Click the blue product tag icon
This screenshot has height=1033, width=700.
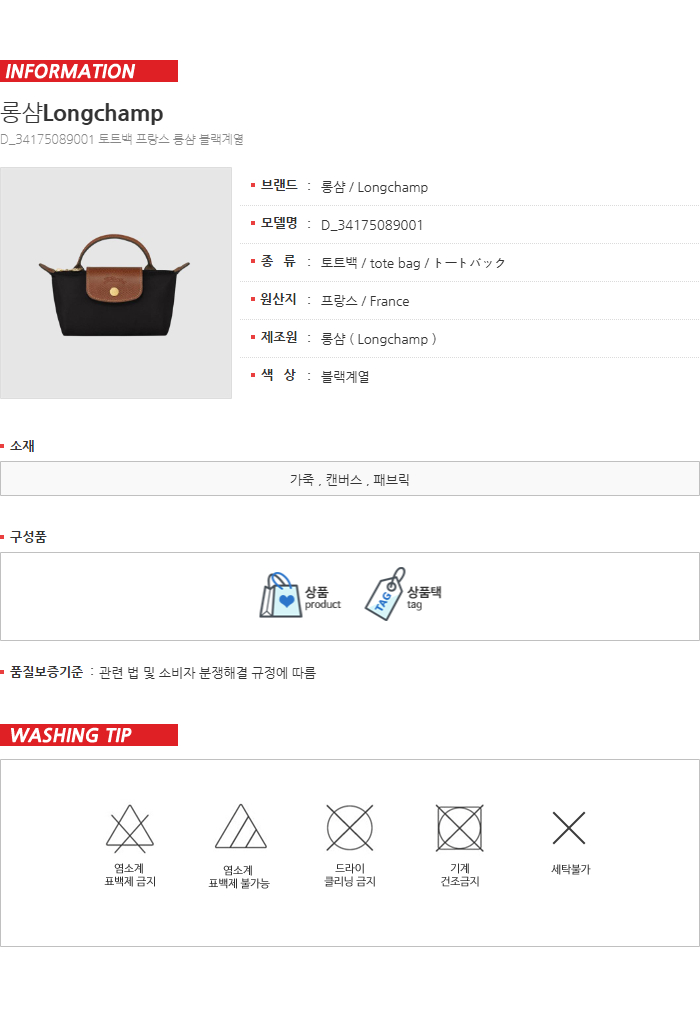tap(385, 594)
